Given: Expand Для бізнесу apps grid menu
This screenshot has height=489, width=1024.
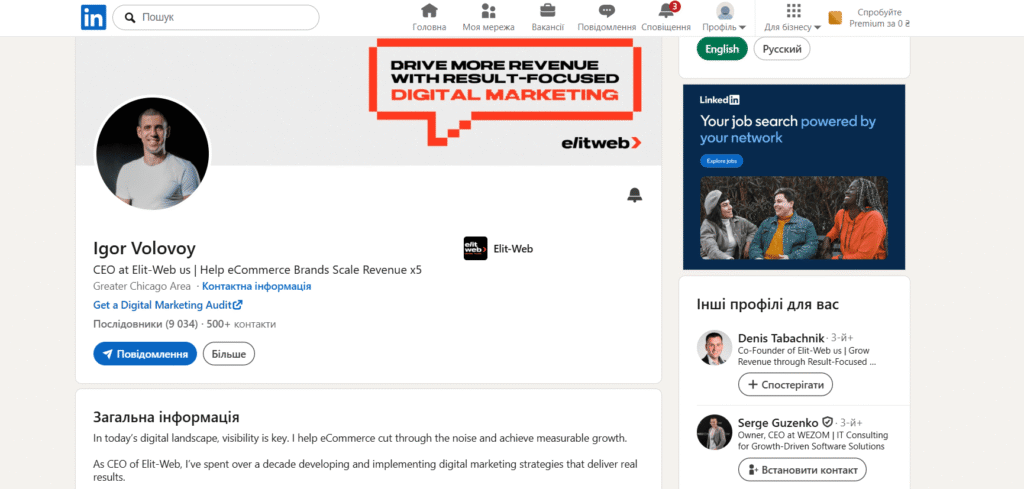Looking at the screenshot, I should (793, 18).
